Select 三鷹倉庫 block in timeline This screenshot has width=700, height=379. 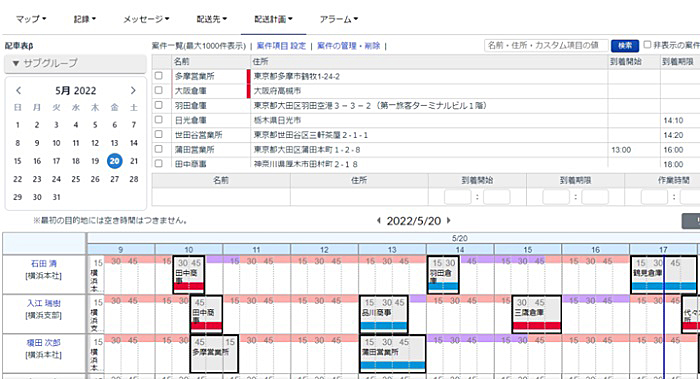pos(537,314)
